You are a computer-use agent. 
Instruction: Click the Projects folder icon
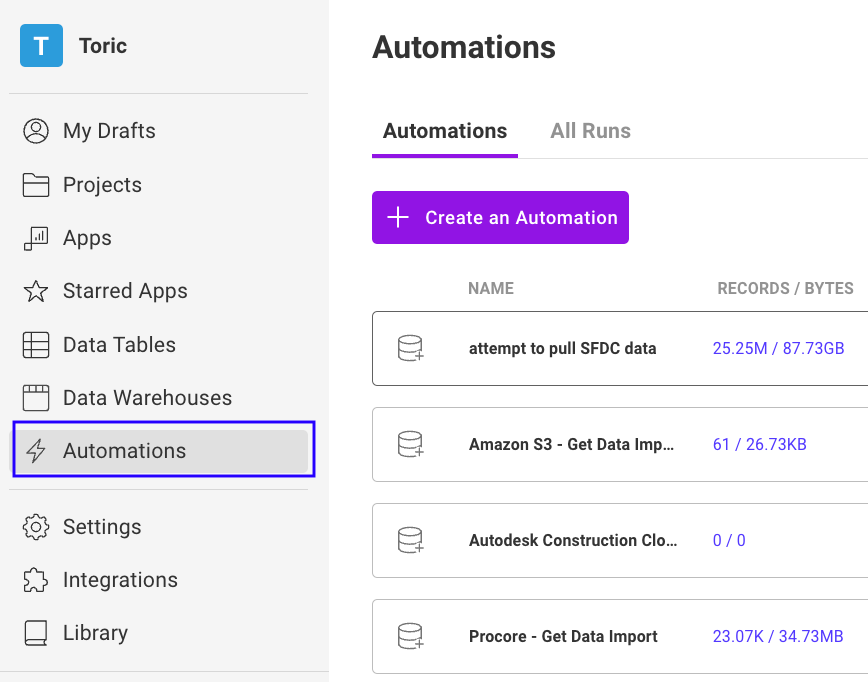click(x=36, y=185)
